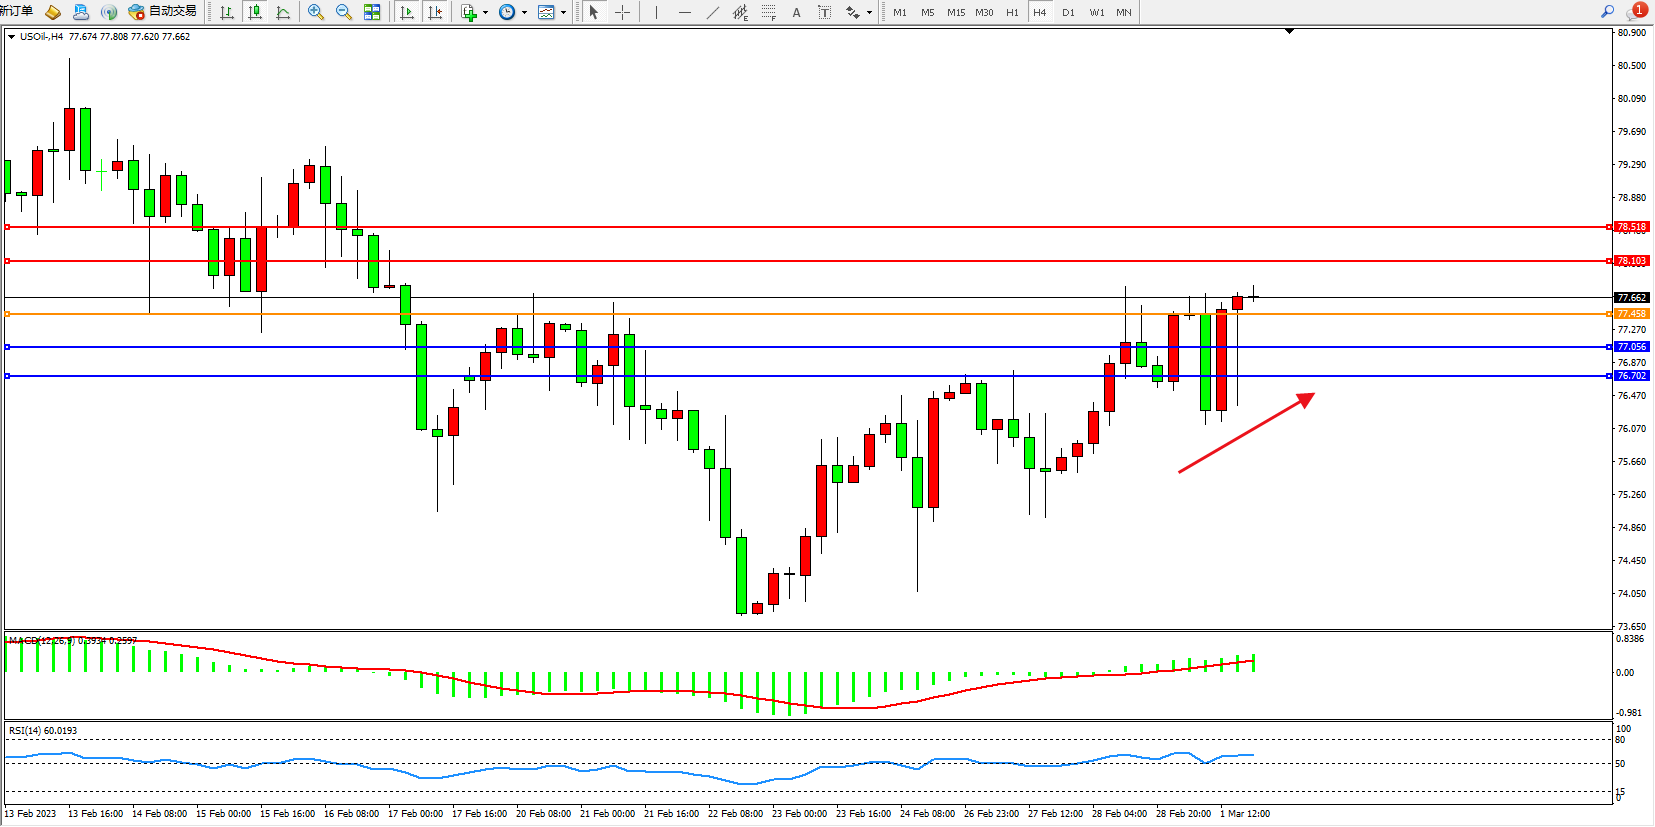Image resolution: width=1655 pixels, height=827 pixels.
Task: Open the search magnifier in top right
Action: click(x=1607, y=12)
